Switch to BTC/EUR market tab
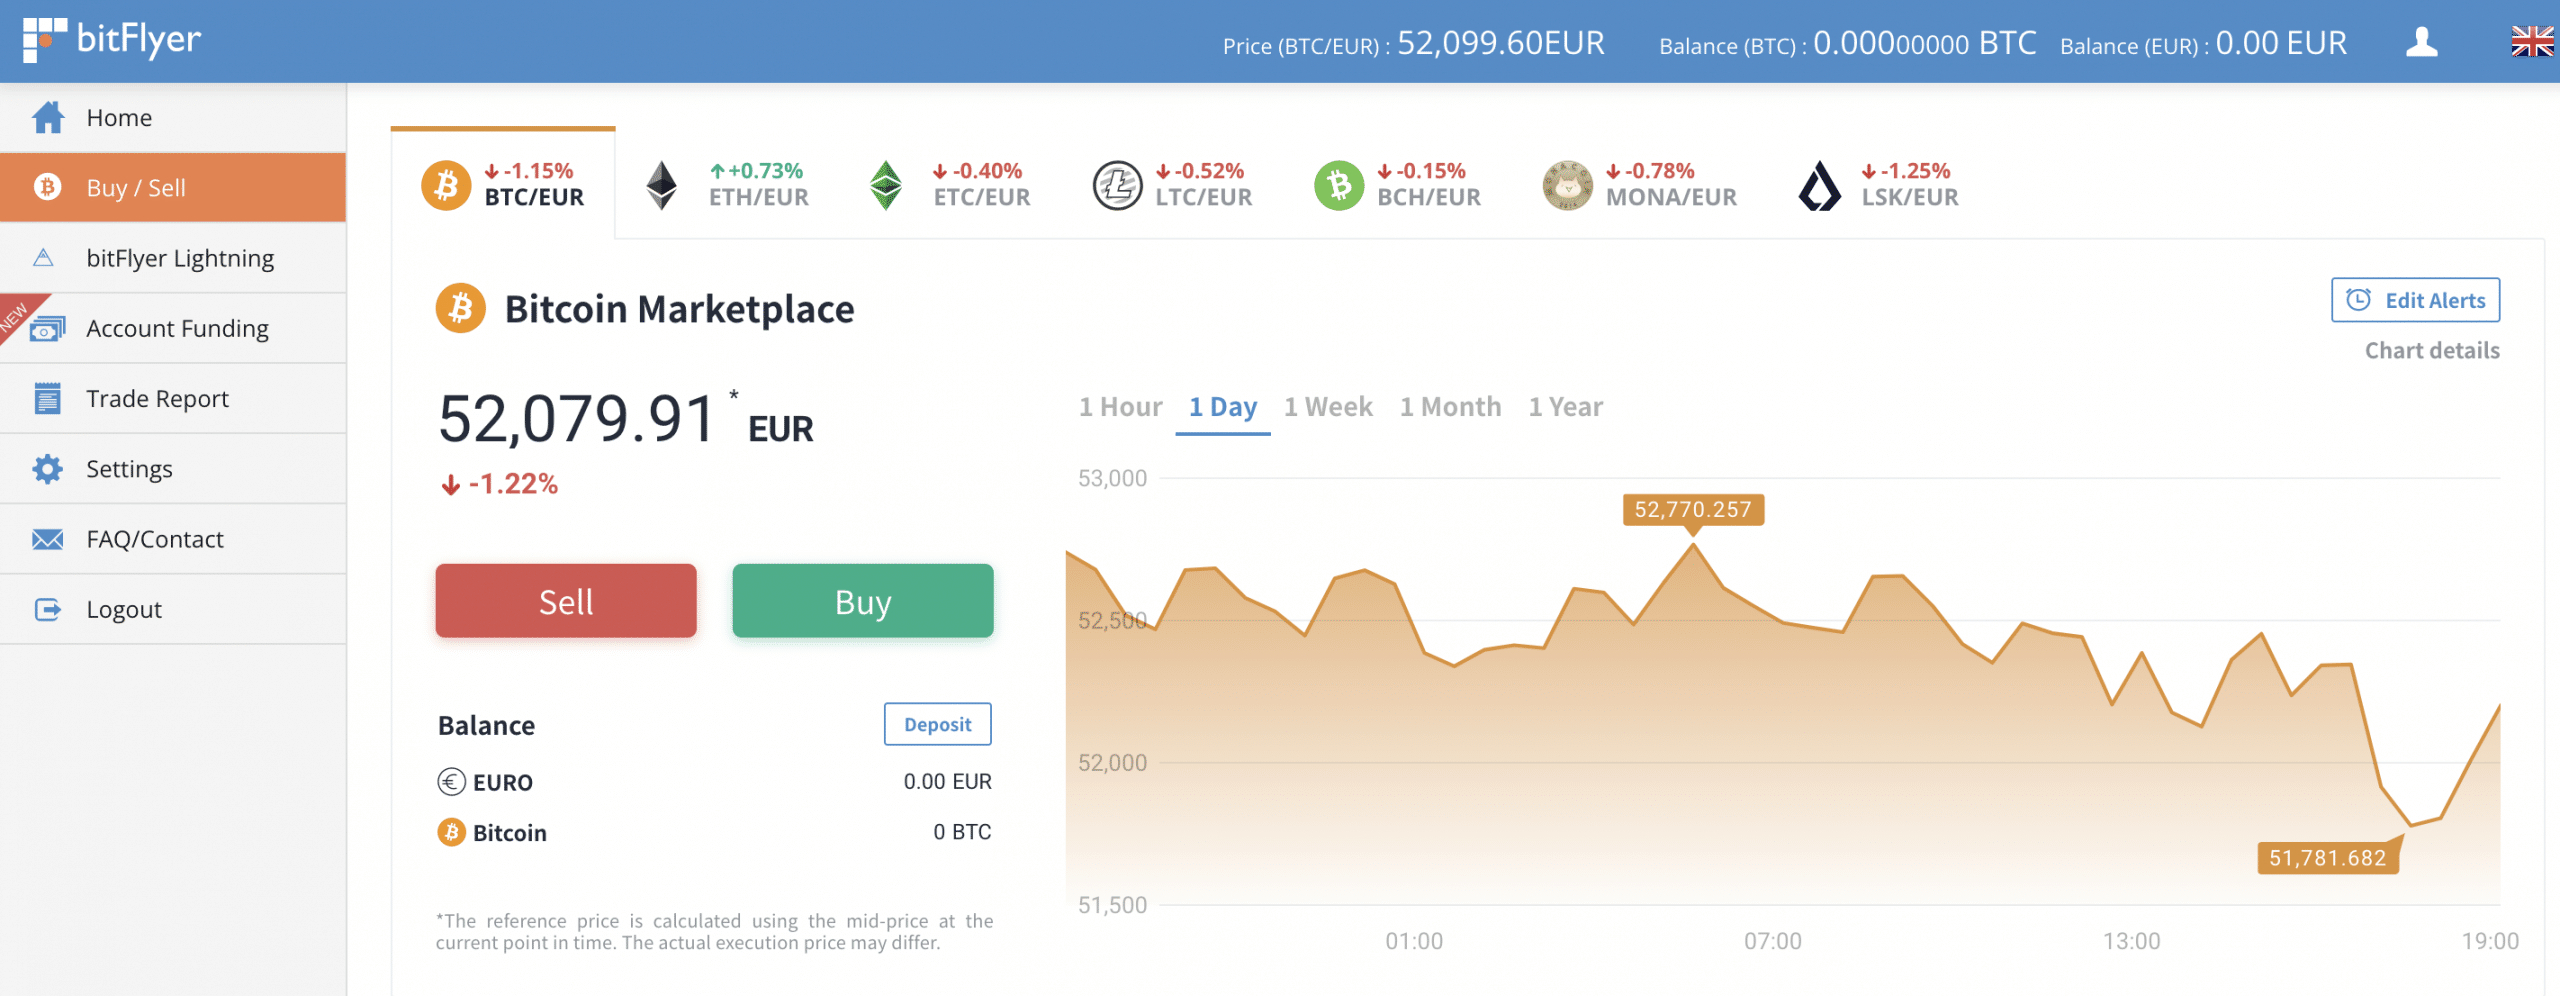2560x996 pixels. 503,185
